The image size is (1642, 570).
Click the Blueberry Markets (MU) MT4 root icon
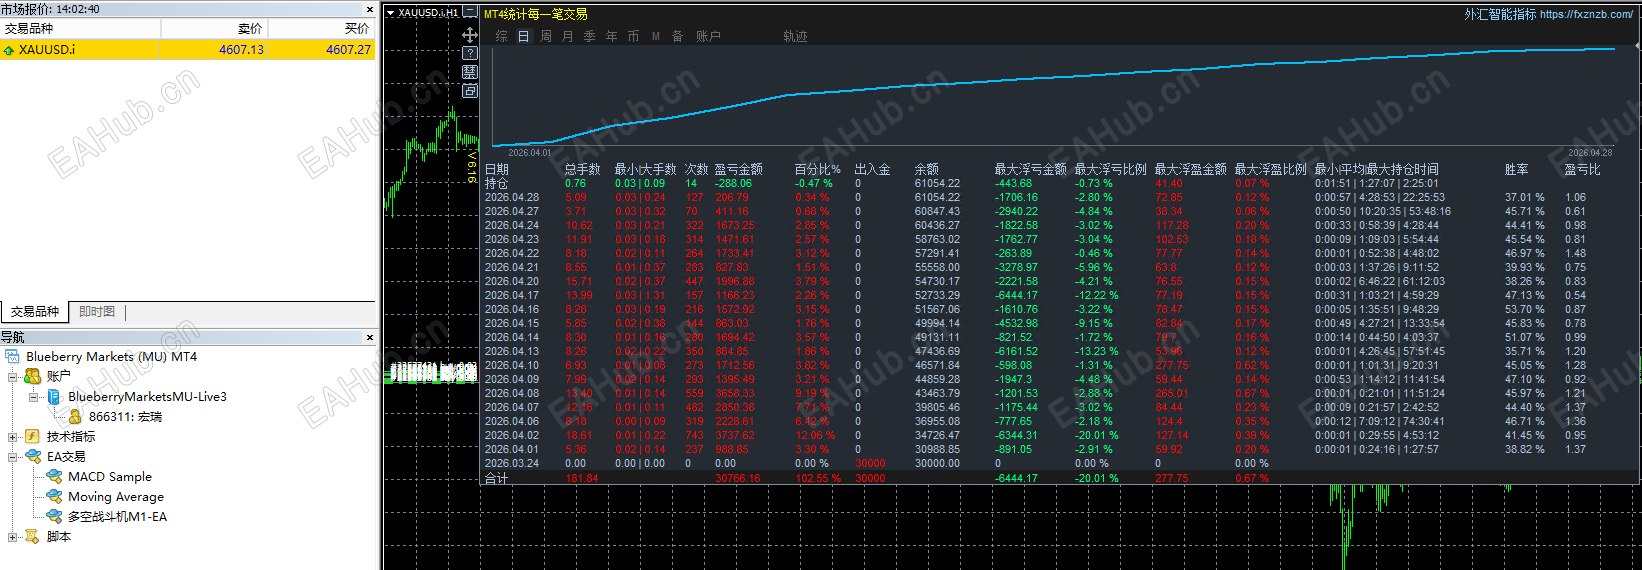tap(12, 356)
